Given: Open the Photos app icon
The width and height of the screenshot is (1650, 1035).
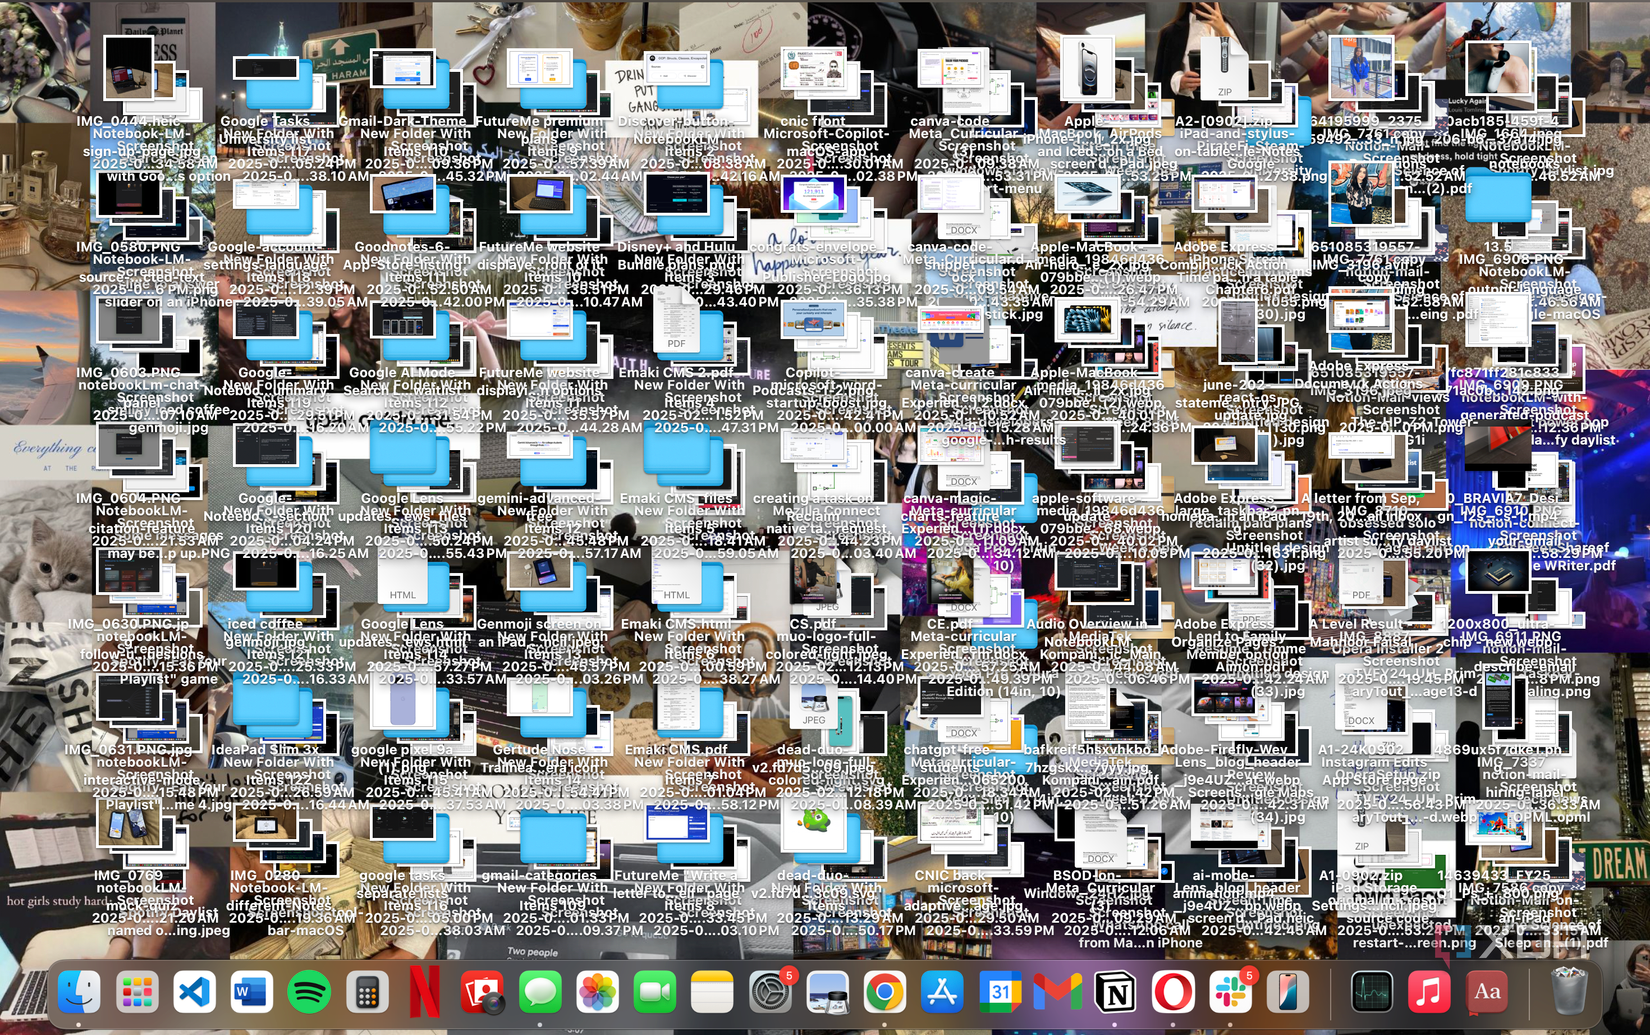Looking at the screenshot, I should click(x=597, y=992).
